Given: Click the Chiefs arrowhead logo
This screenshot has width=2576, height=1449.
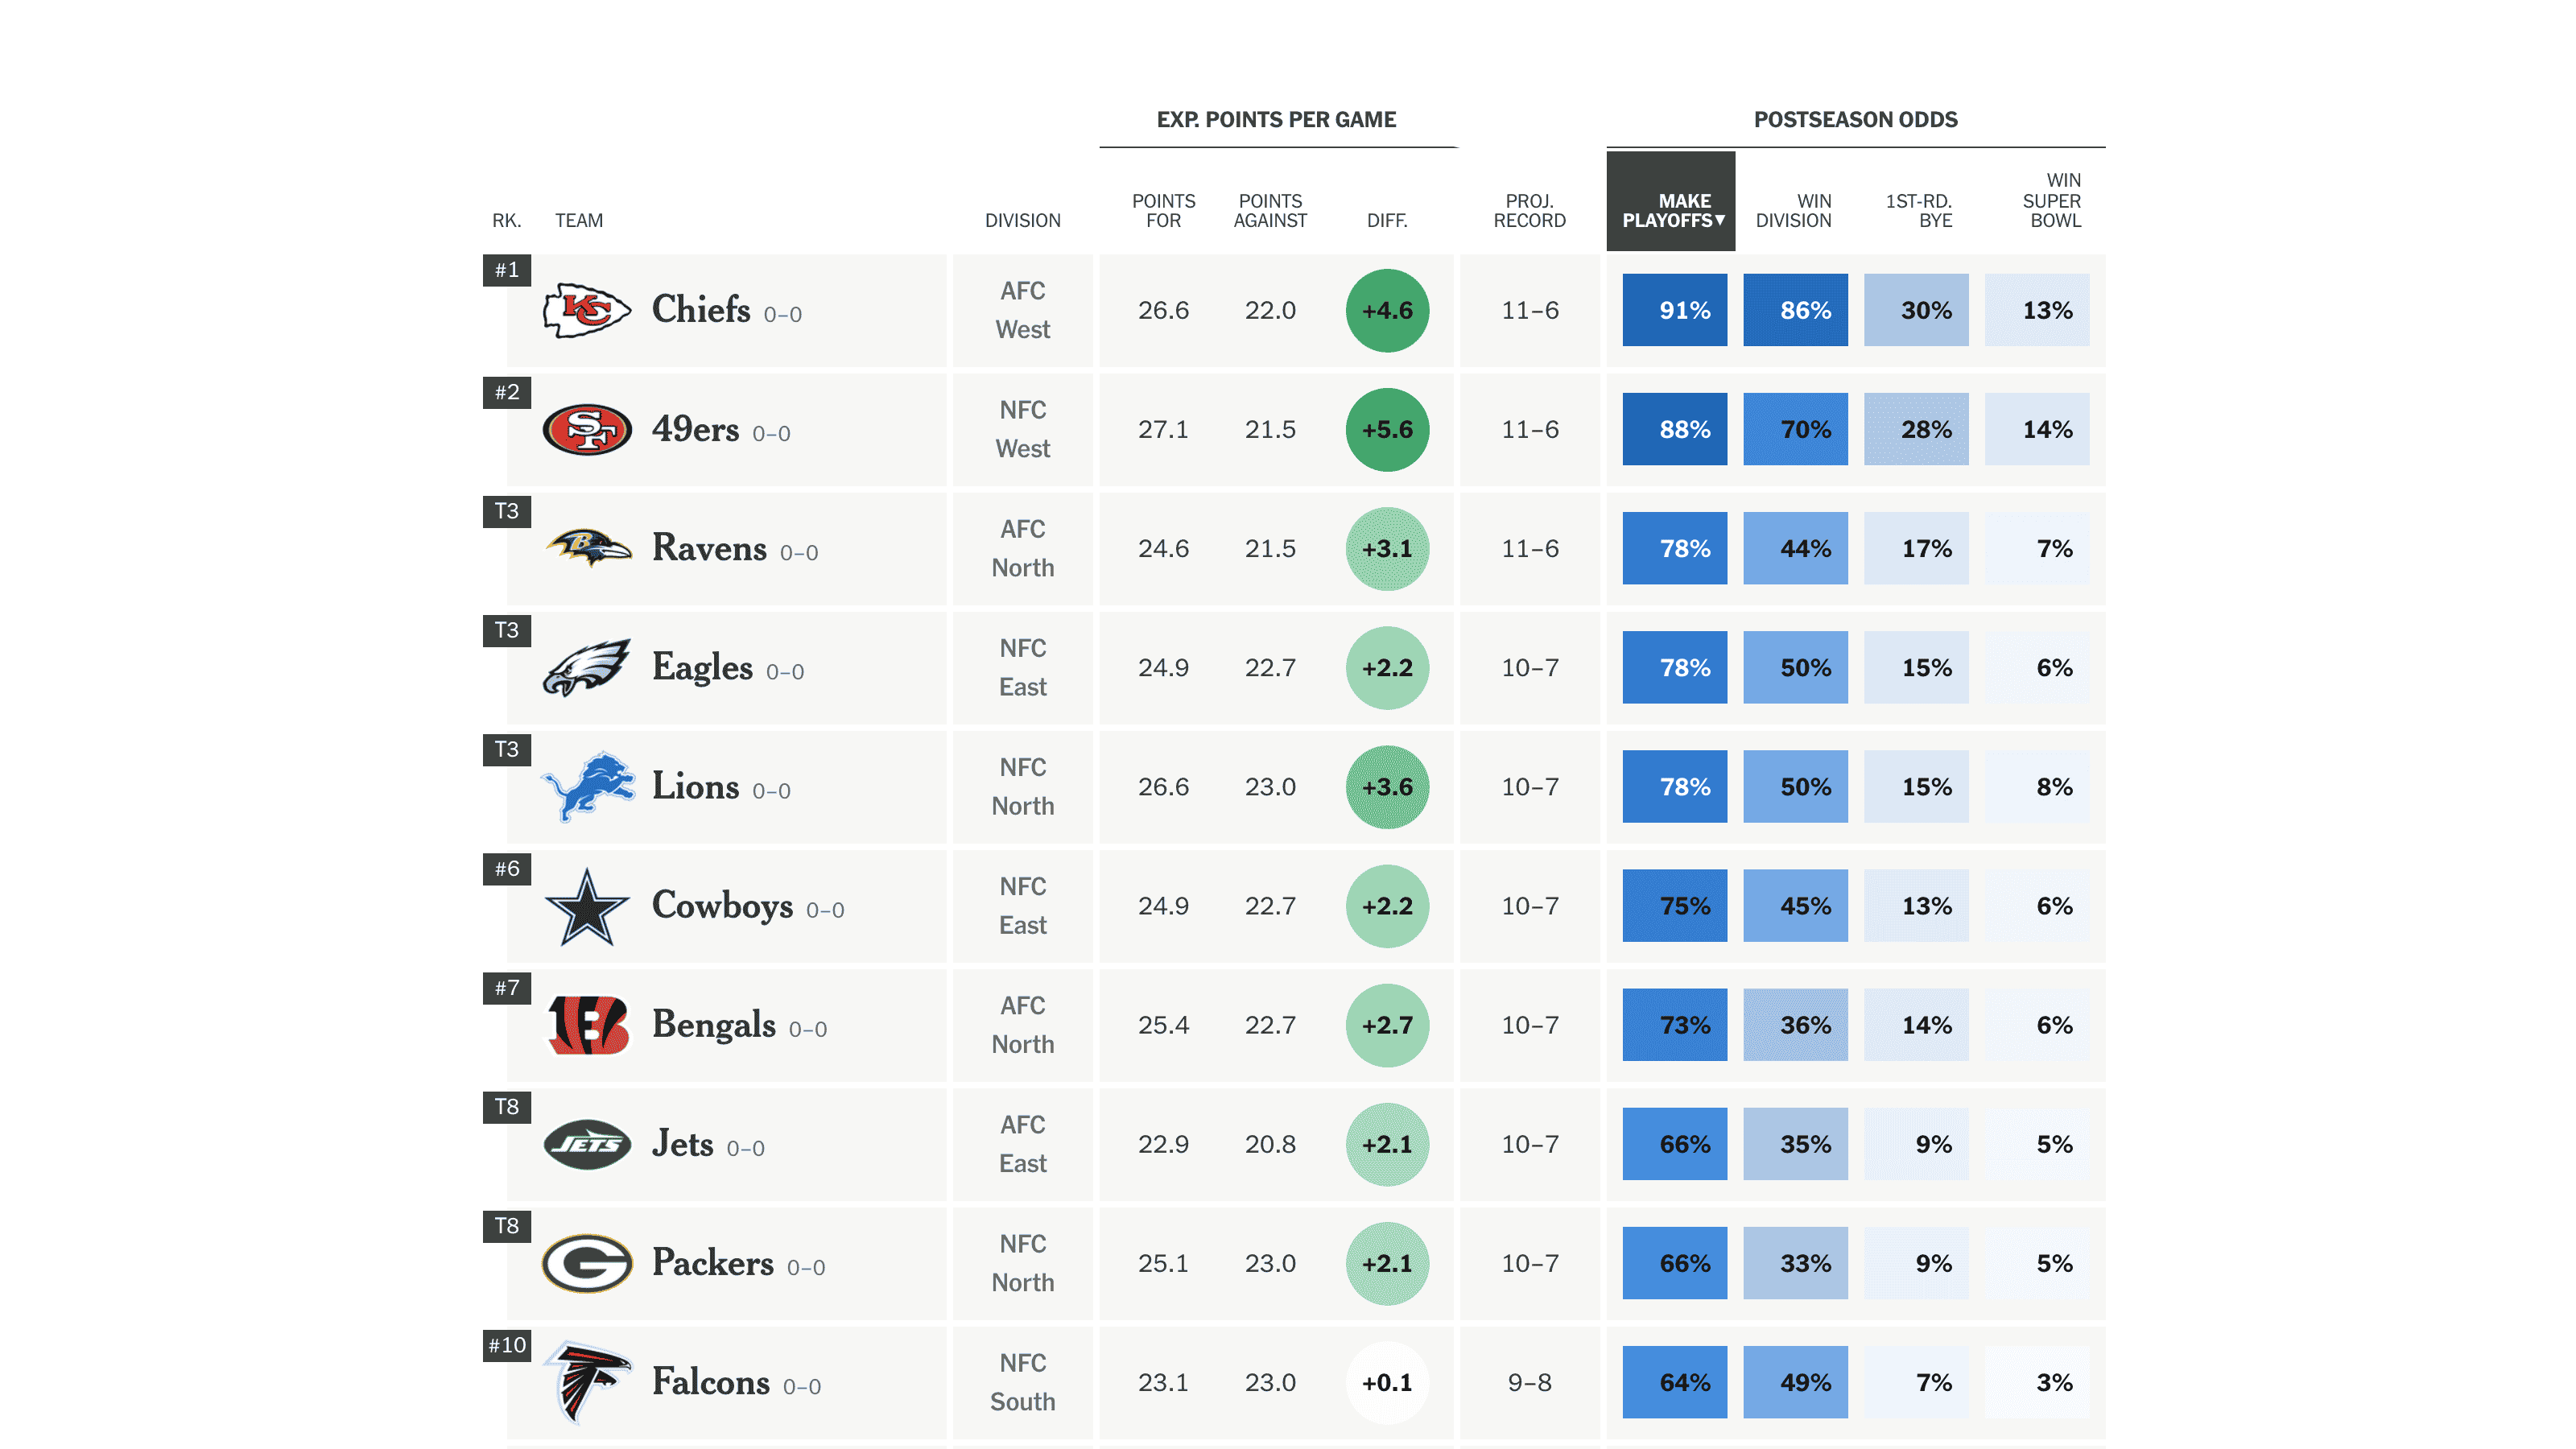Looking at the screenshot, I should pyautogui.click(x=586, y=310).
